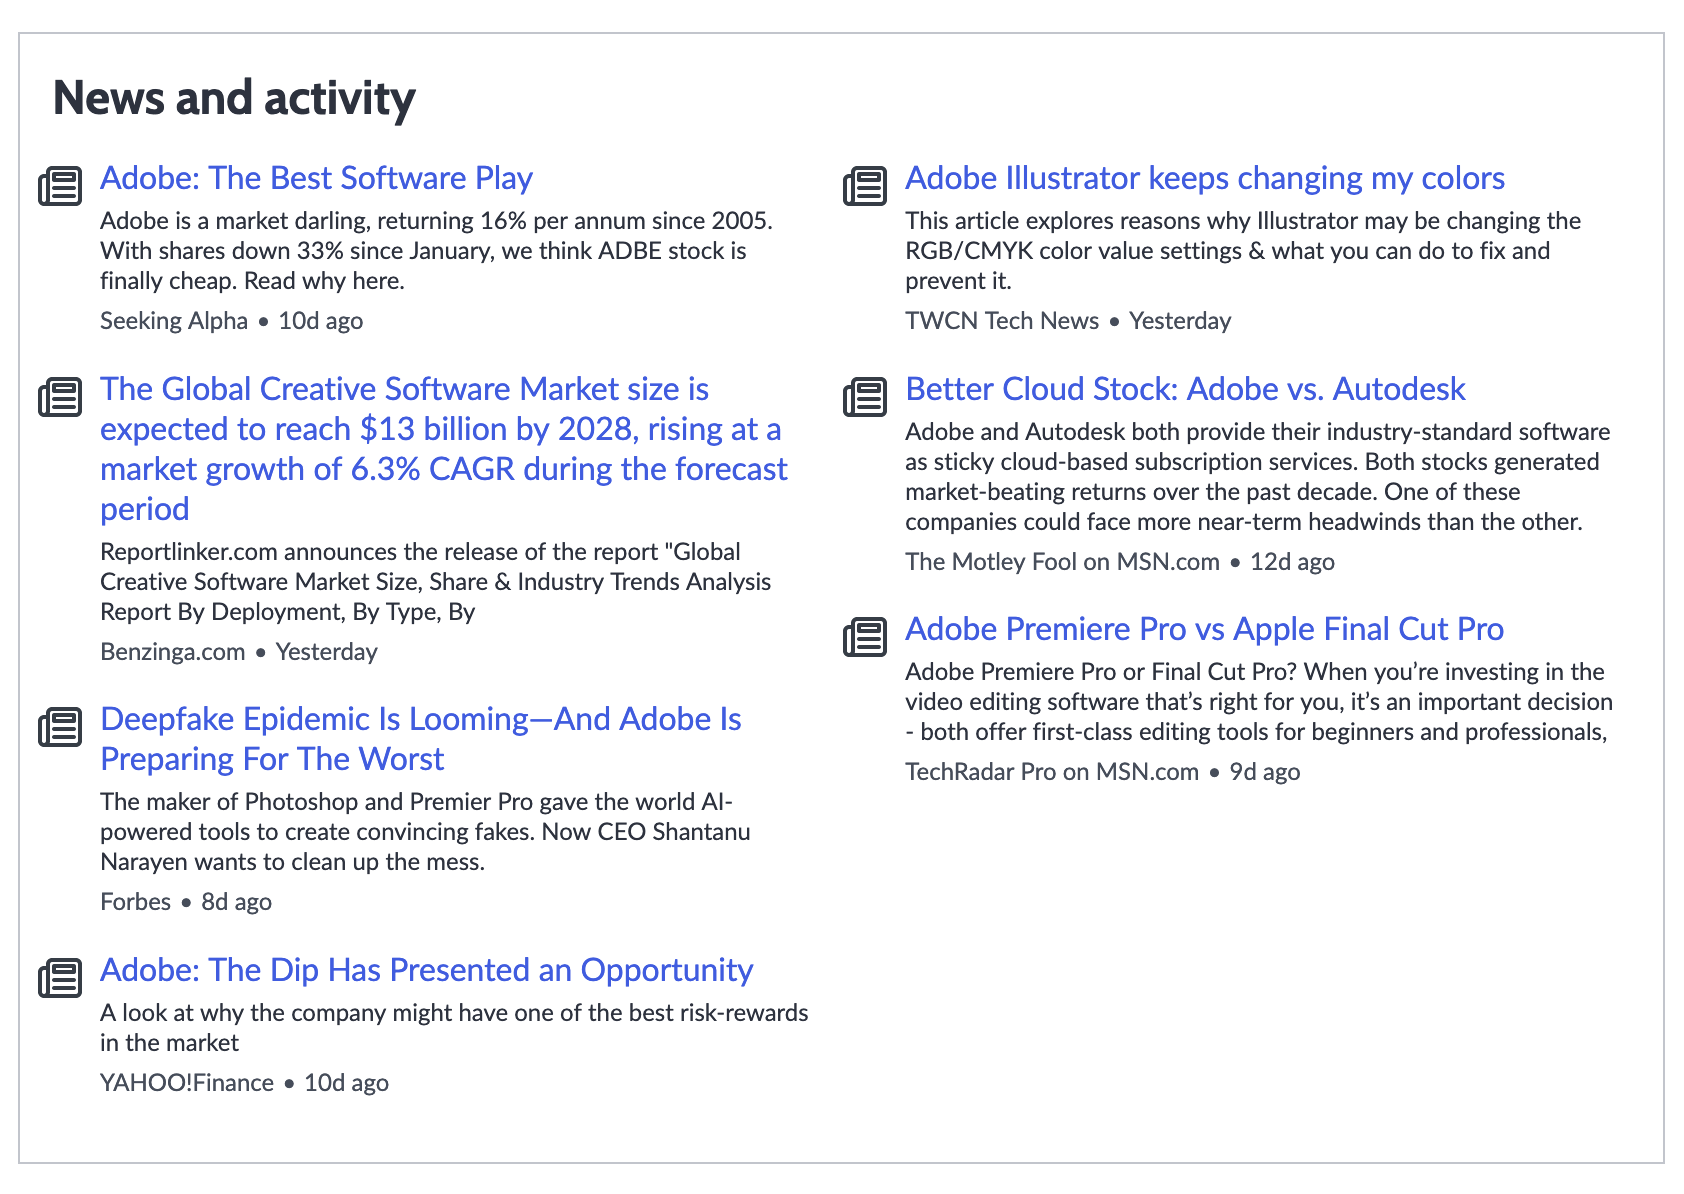Click 'TechRadar Pro on MSN.com' source label
This screenshot has height=1194, width=1684.
click(x=1052, y=772)
